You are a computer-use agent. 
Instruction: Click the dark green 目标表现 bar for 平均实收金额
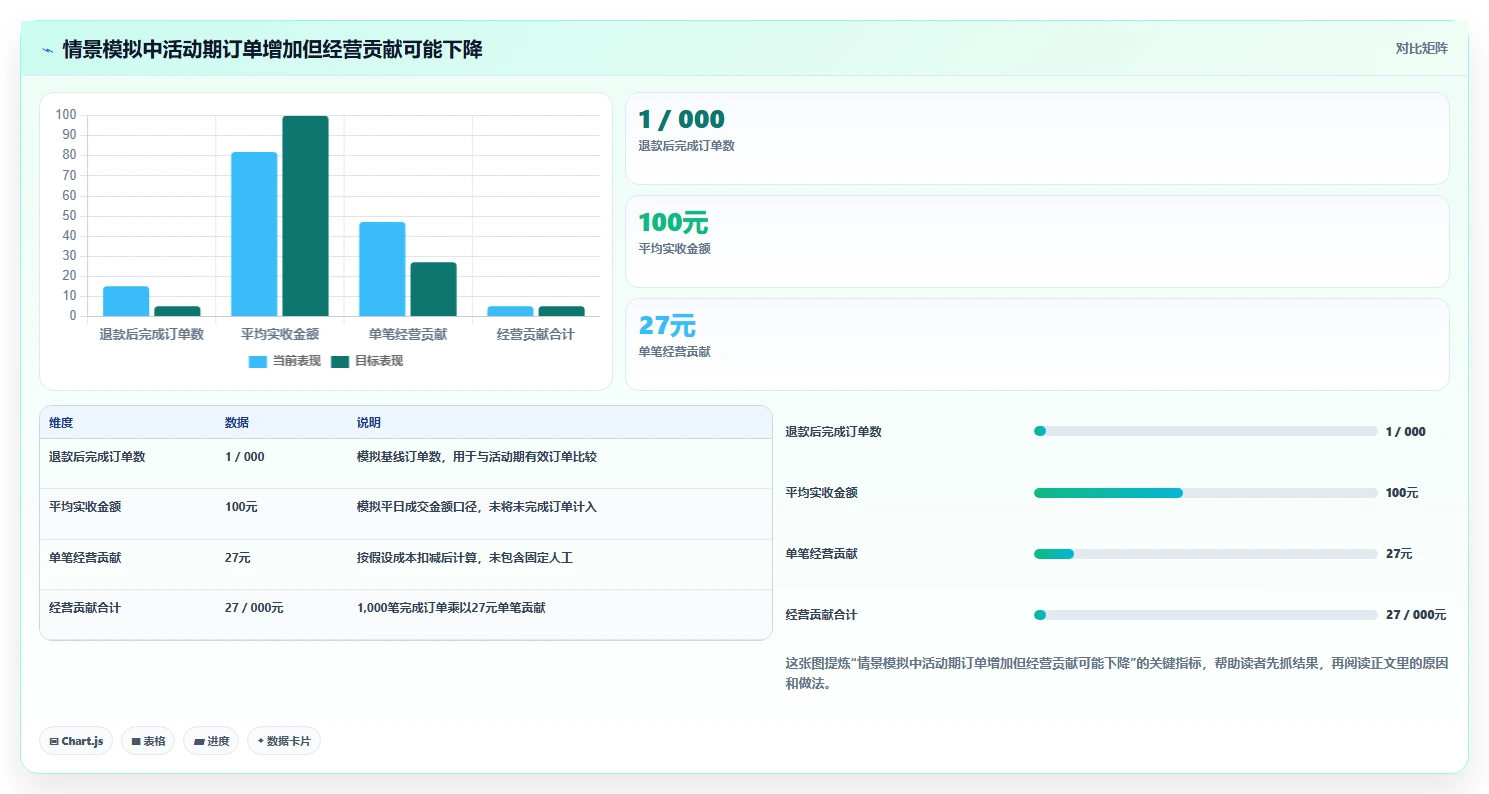305,216
